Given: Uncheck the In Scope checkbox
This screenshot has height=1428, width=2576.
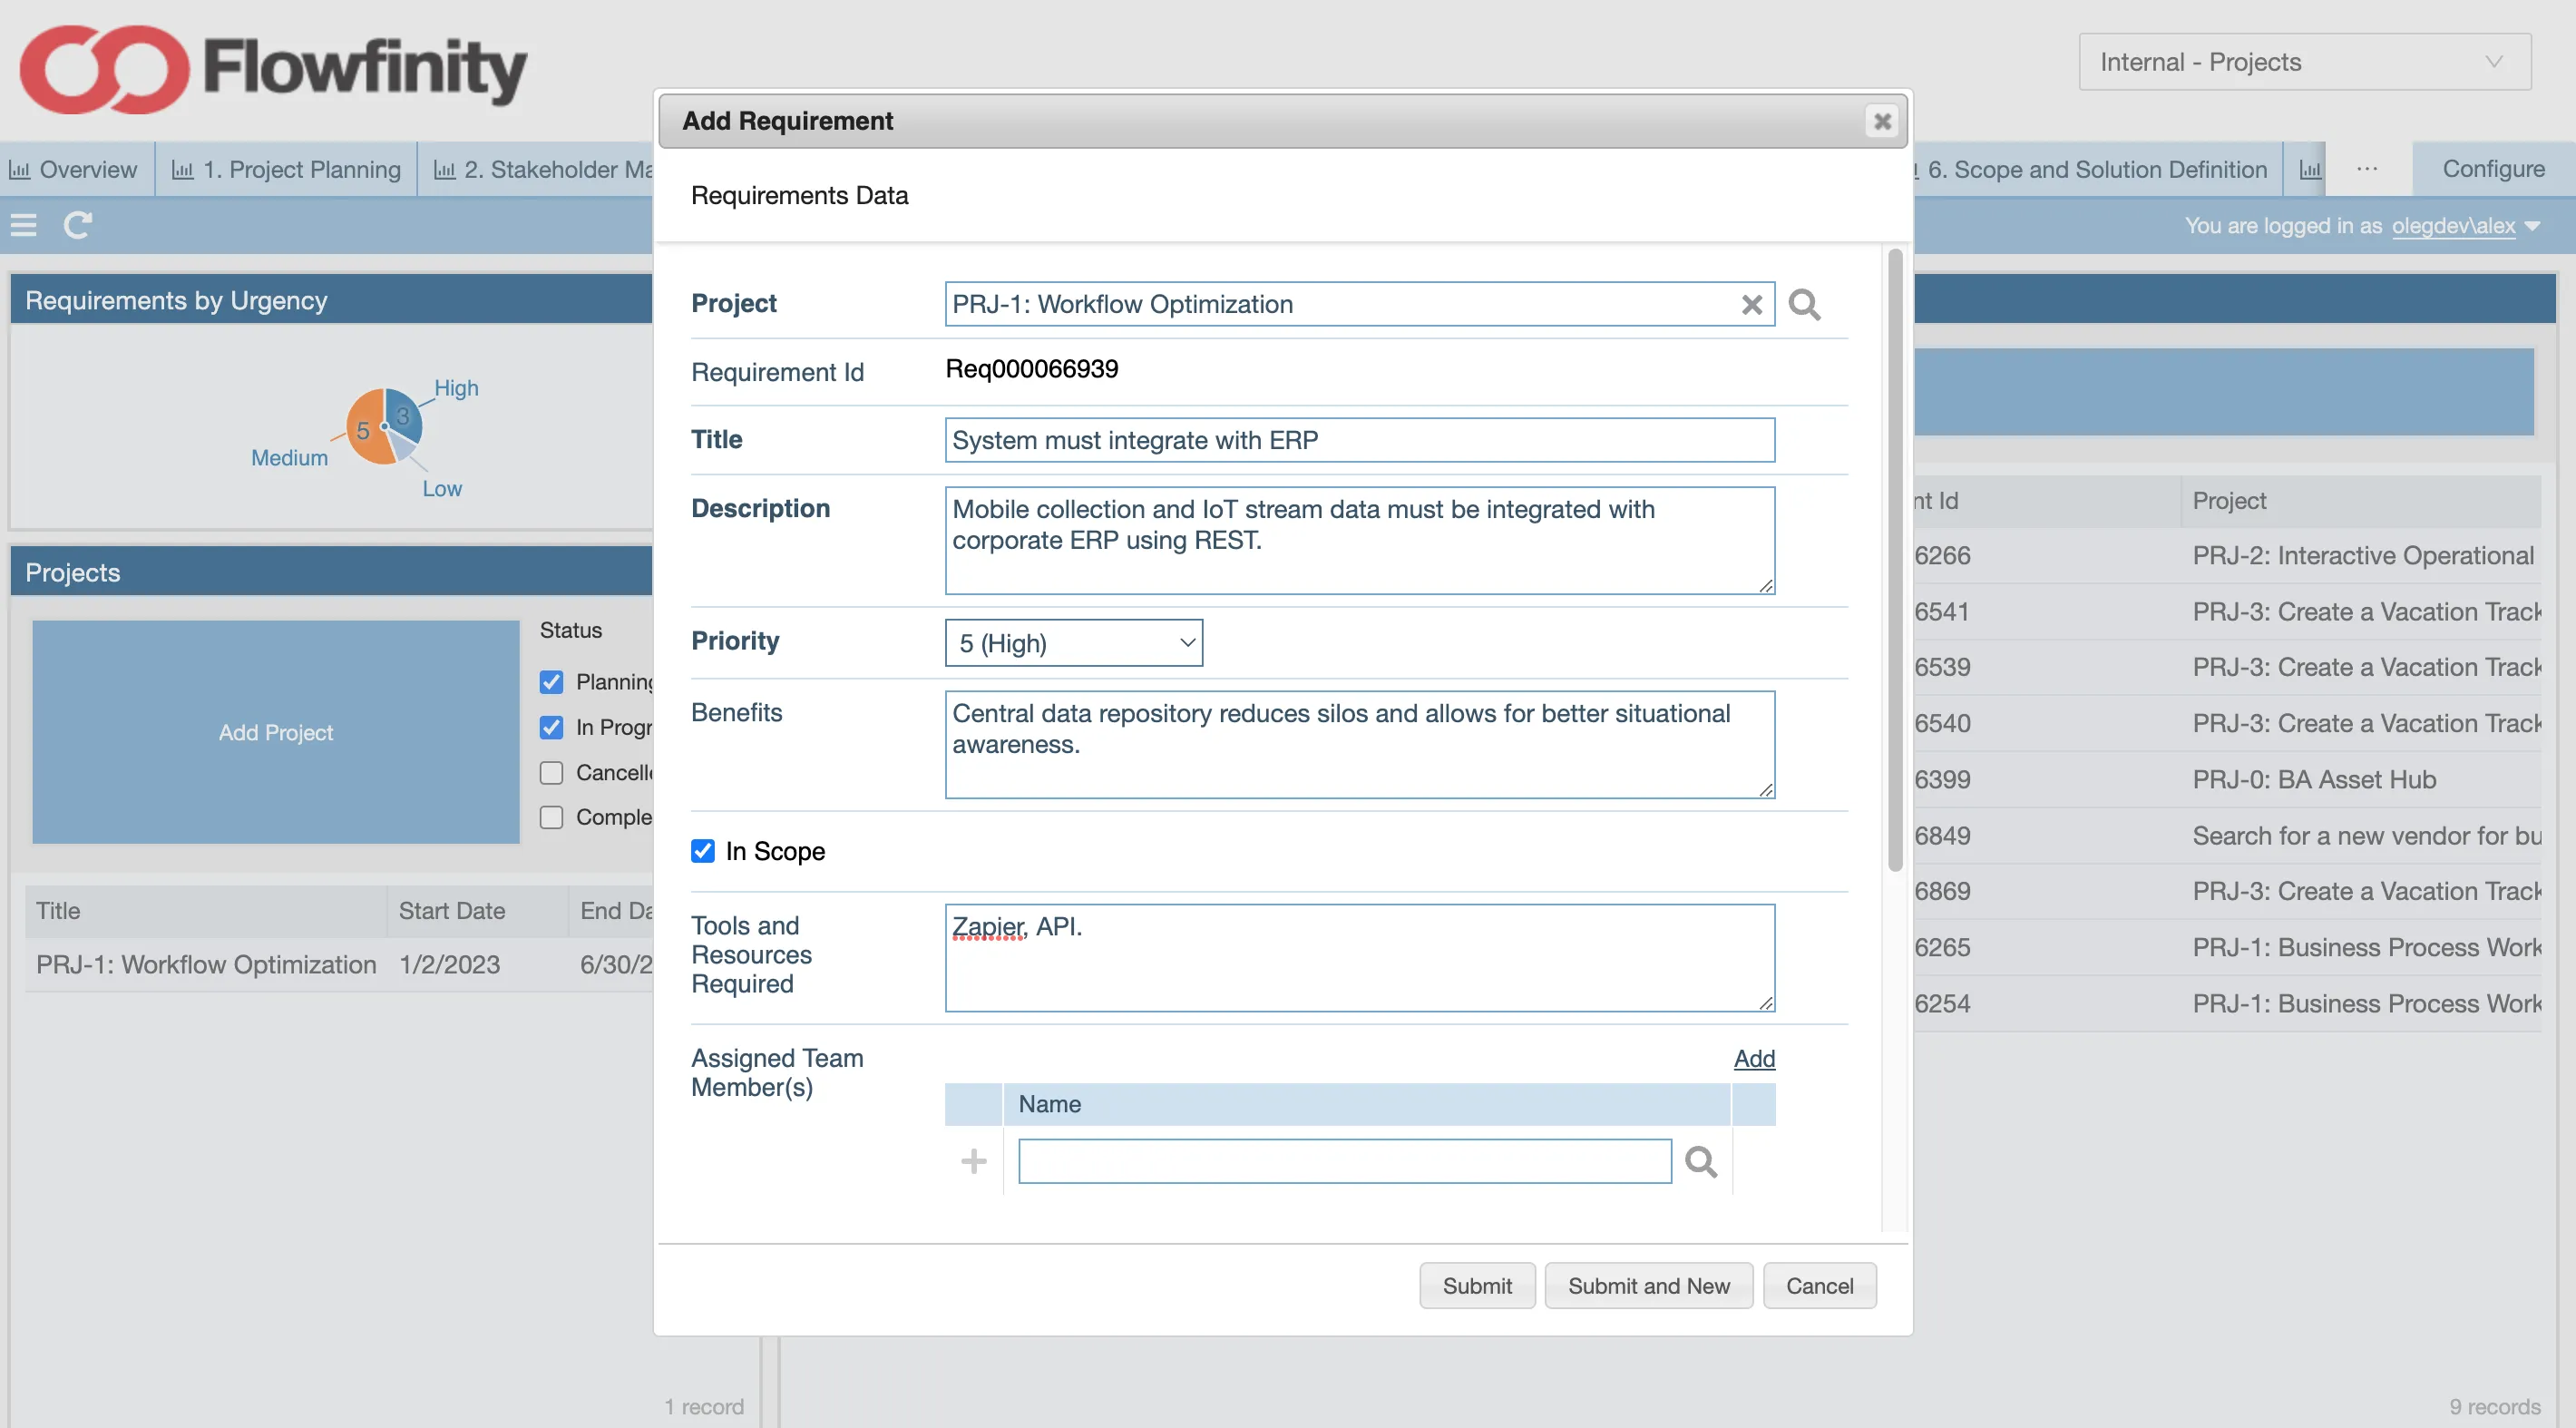Looking at the screenshot, I should coord(703,851).
